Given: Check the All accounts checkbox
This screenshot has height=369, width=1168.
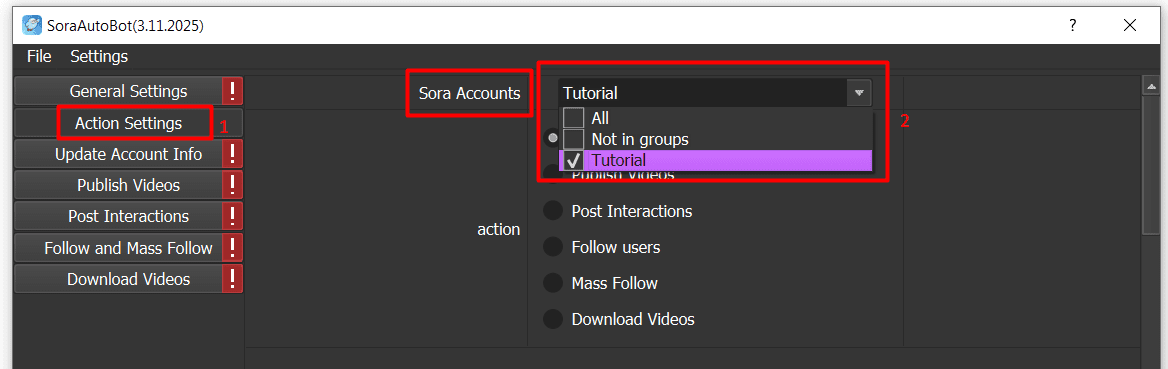Looking at the screenshot, I should [574, 118].
